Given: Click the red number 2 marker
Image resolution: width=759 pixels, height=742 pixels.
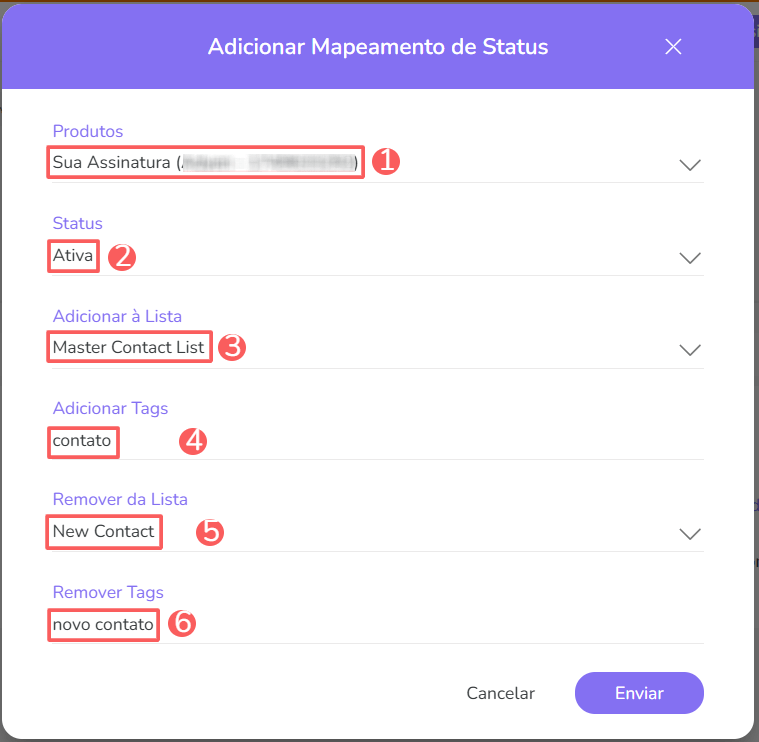Looking at the screenshot, I should coord(122,256).
